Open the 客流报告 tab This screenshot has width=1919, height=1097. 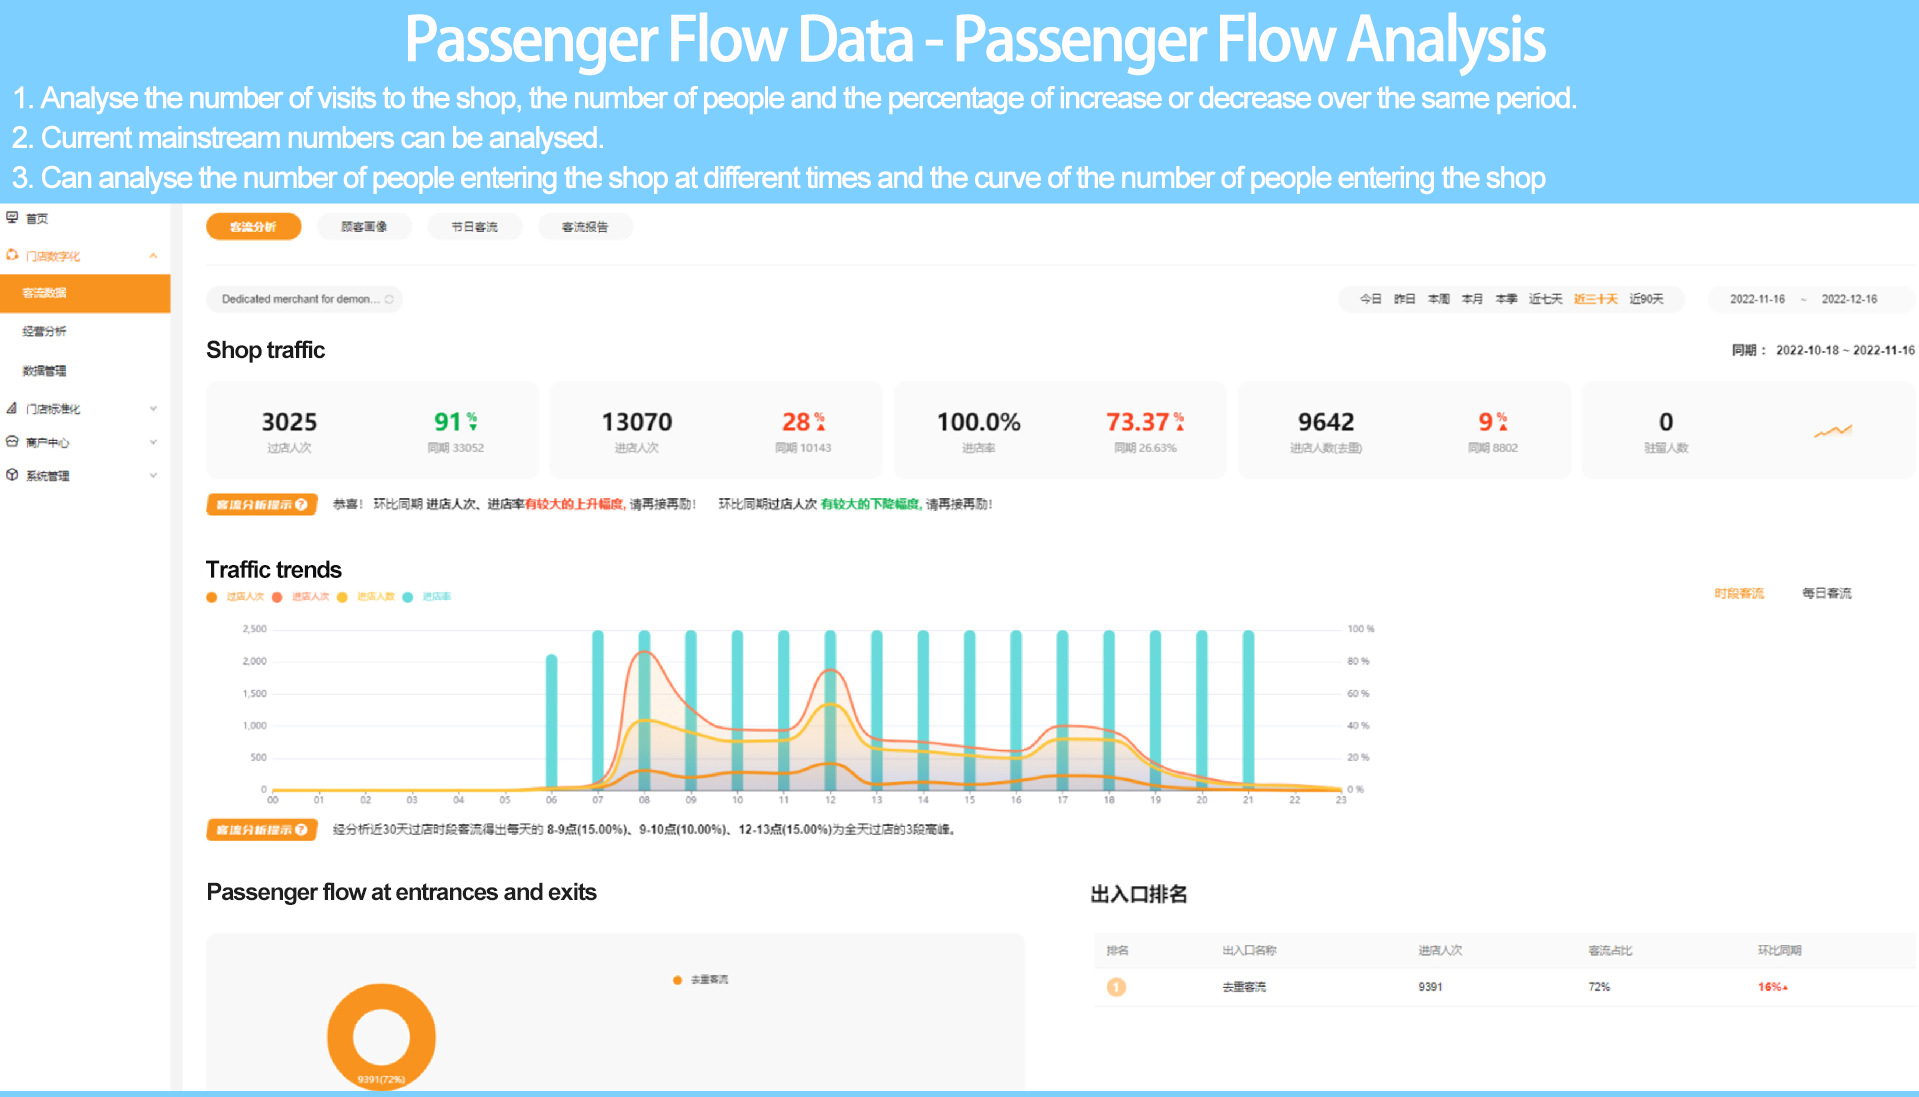click(585, 227)
